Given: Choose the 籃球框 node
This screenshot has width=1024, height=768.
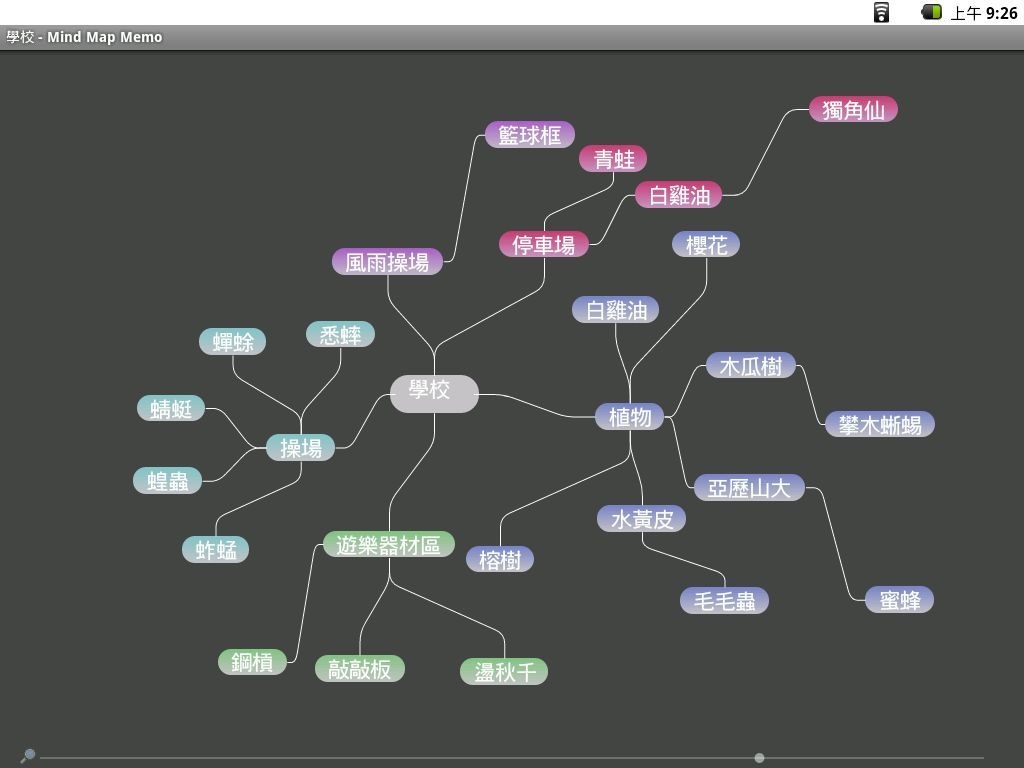Looking at the screenshot, I should (529, 135).
